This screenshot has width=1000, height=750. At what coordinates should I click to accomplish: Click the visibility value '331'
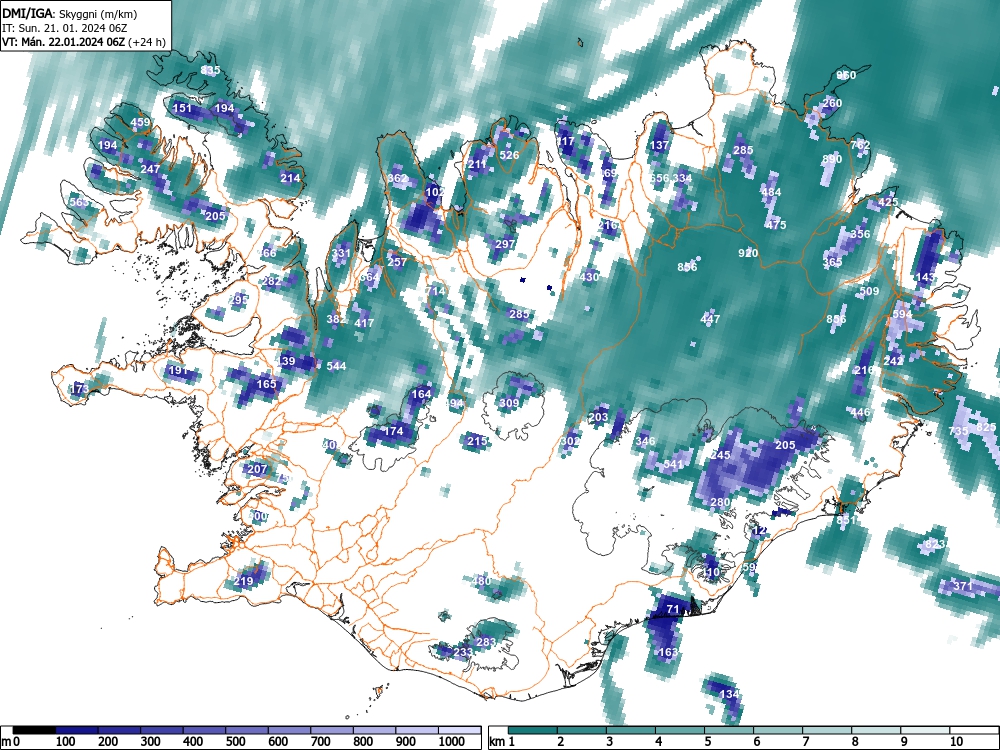tap(341, 253)
